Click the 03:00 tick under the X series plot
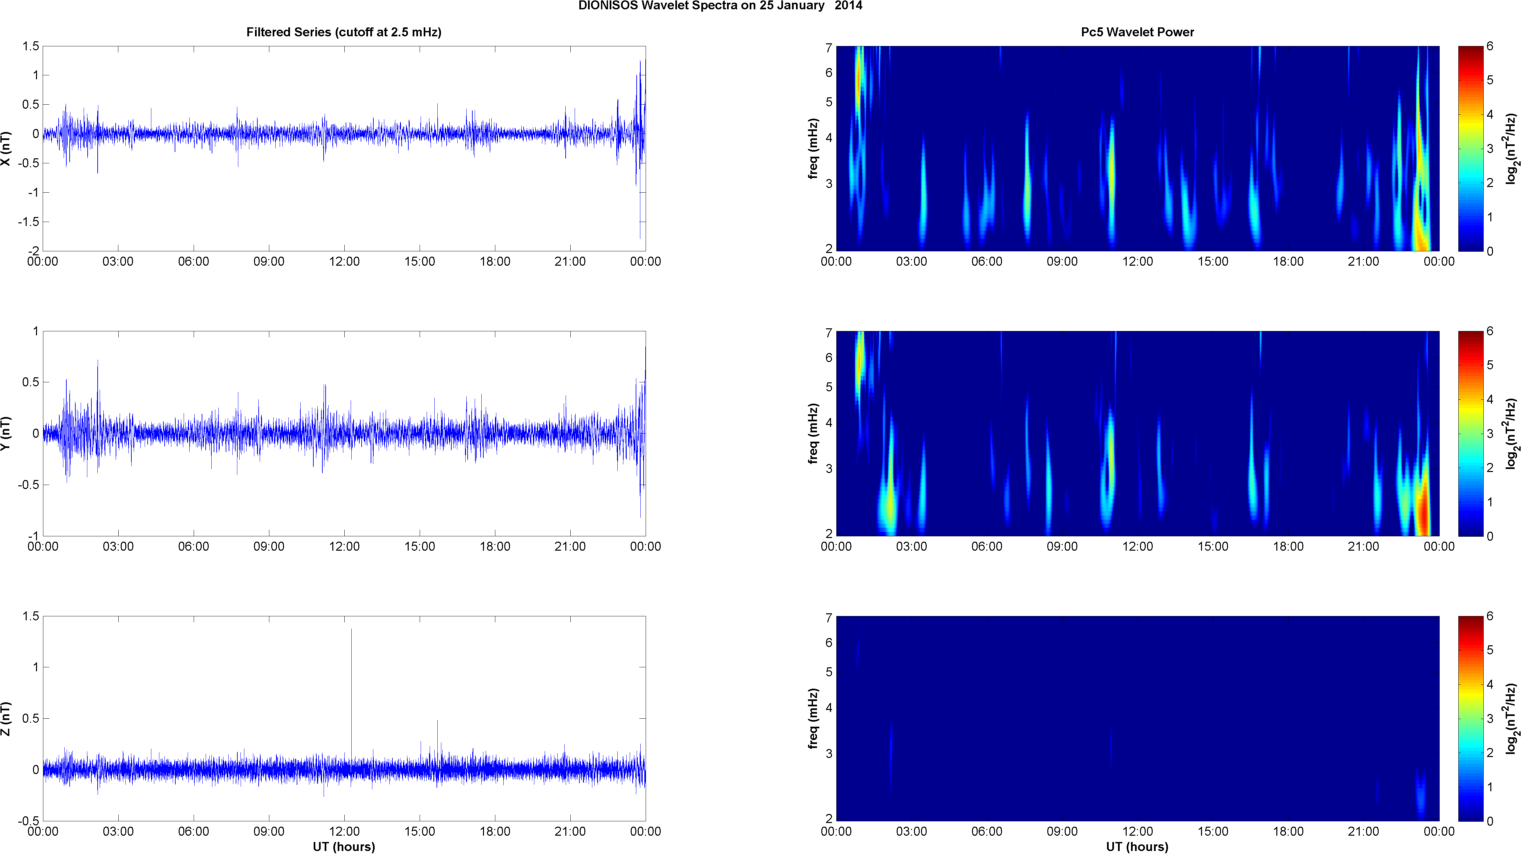The width and height of the screenshot is (1521, 854). point(118,262)
